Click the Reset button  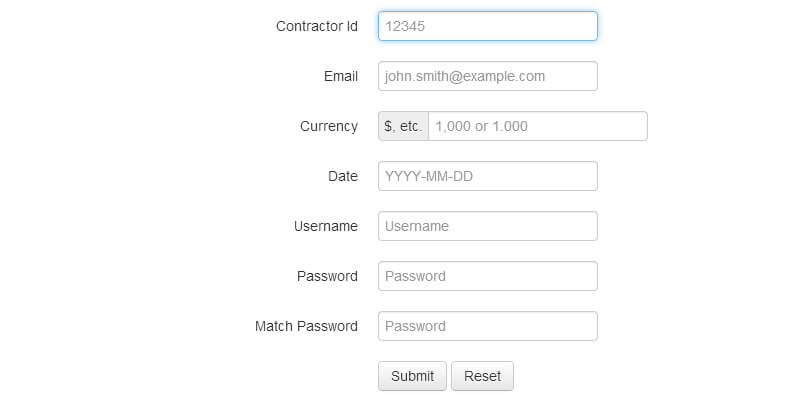(x=482, y=376)
